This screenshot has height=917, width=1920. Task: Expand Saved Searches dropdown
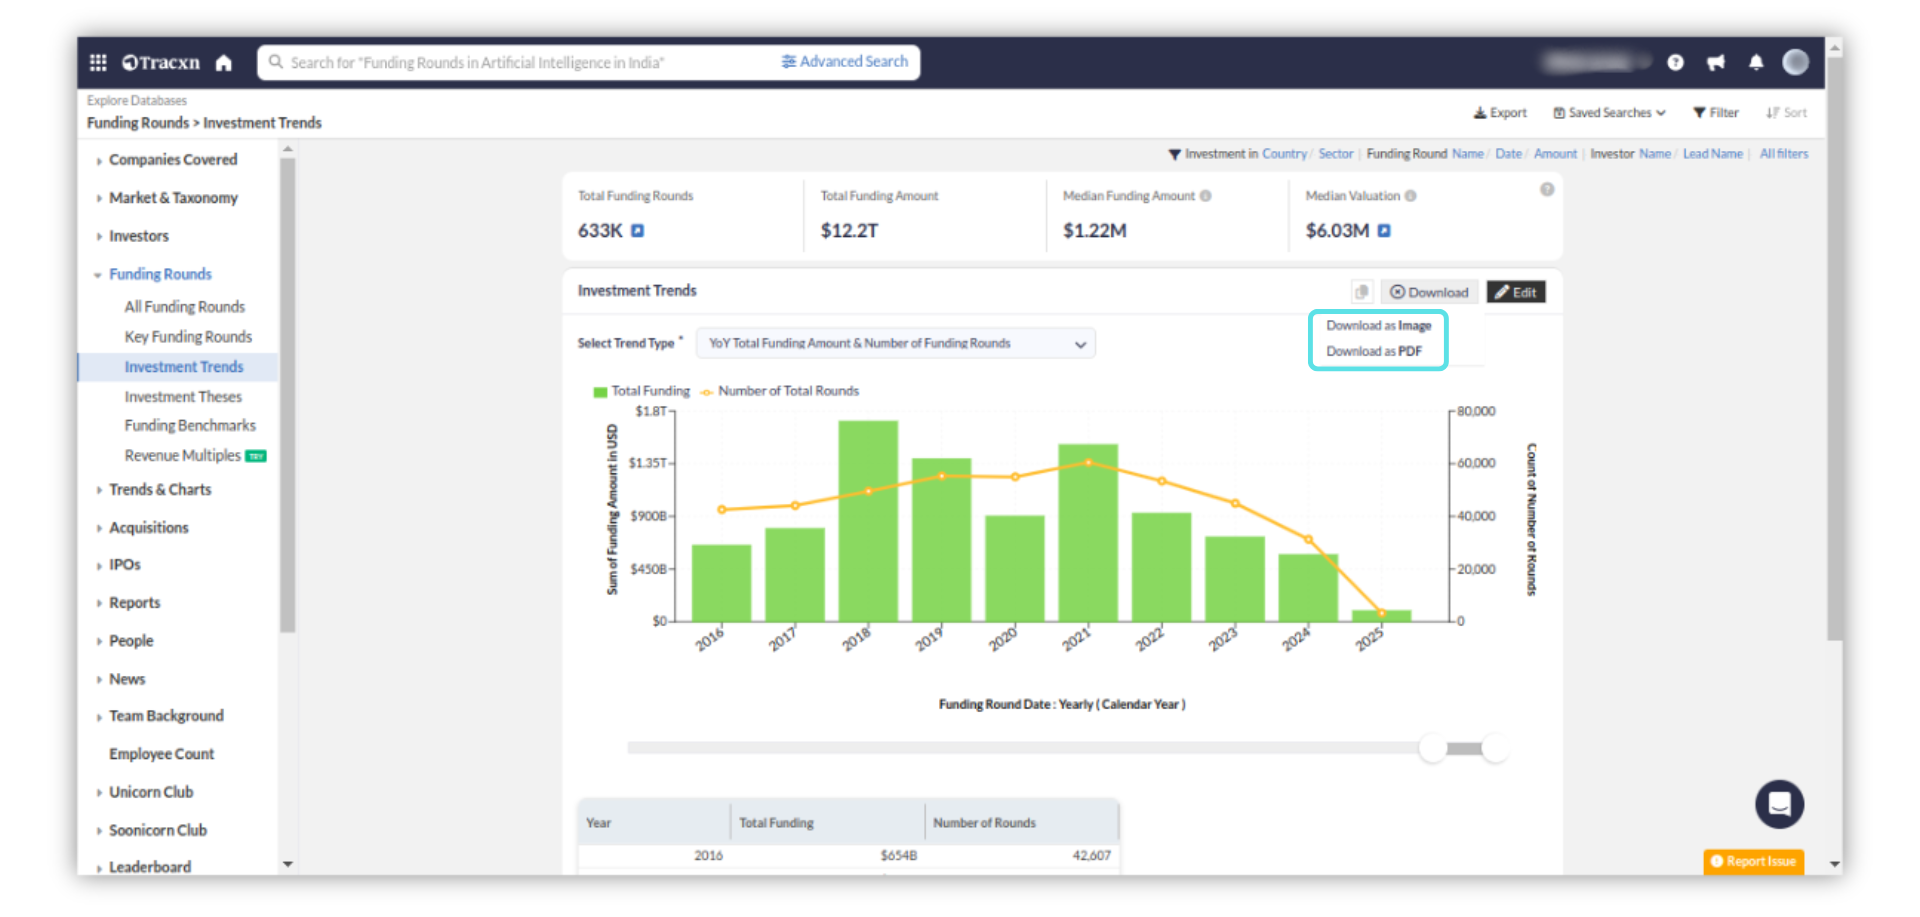click(x=1609, y=113)
